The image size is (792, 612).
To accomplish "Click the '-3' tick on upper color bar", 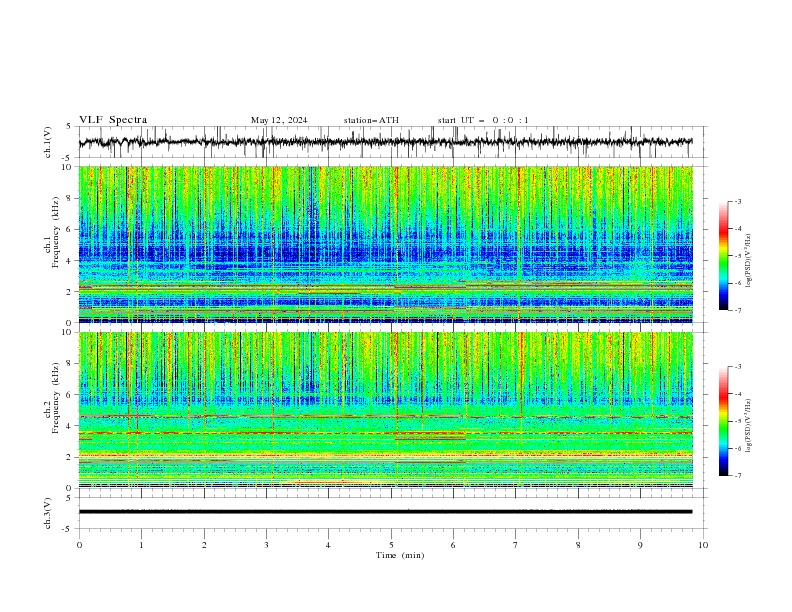I will click(x=738, y=201).
